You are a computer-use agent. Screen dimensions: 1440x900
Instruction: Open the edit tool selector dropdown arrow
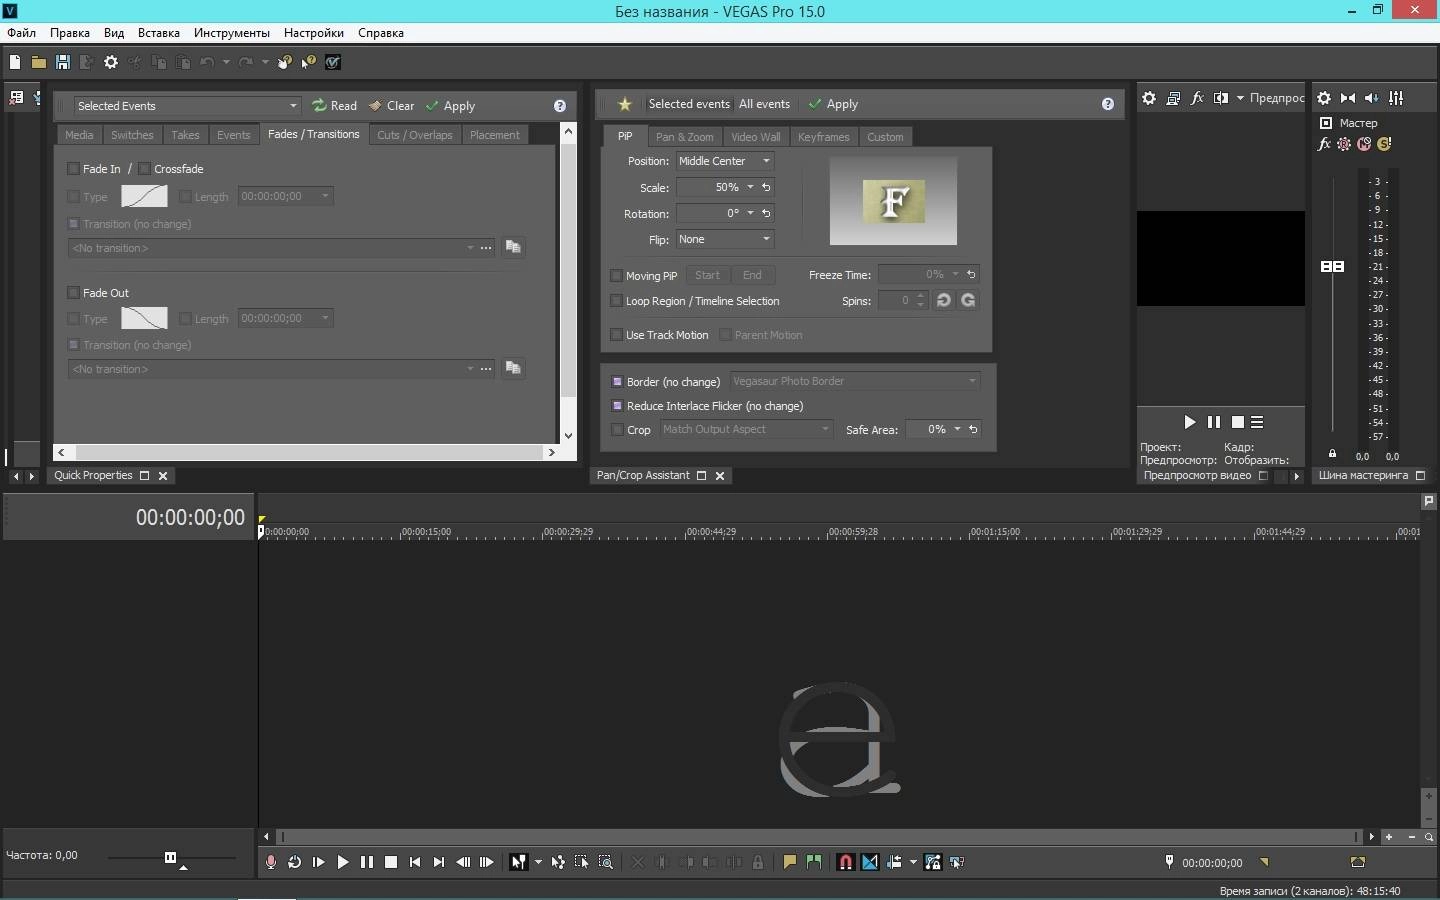point(538,862)
